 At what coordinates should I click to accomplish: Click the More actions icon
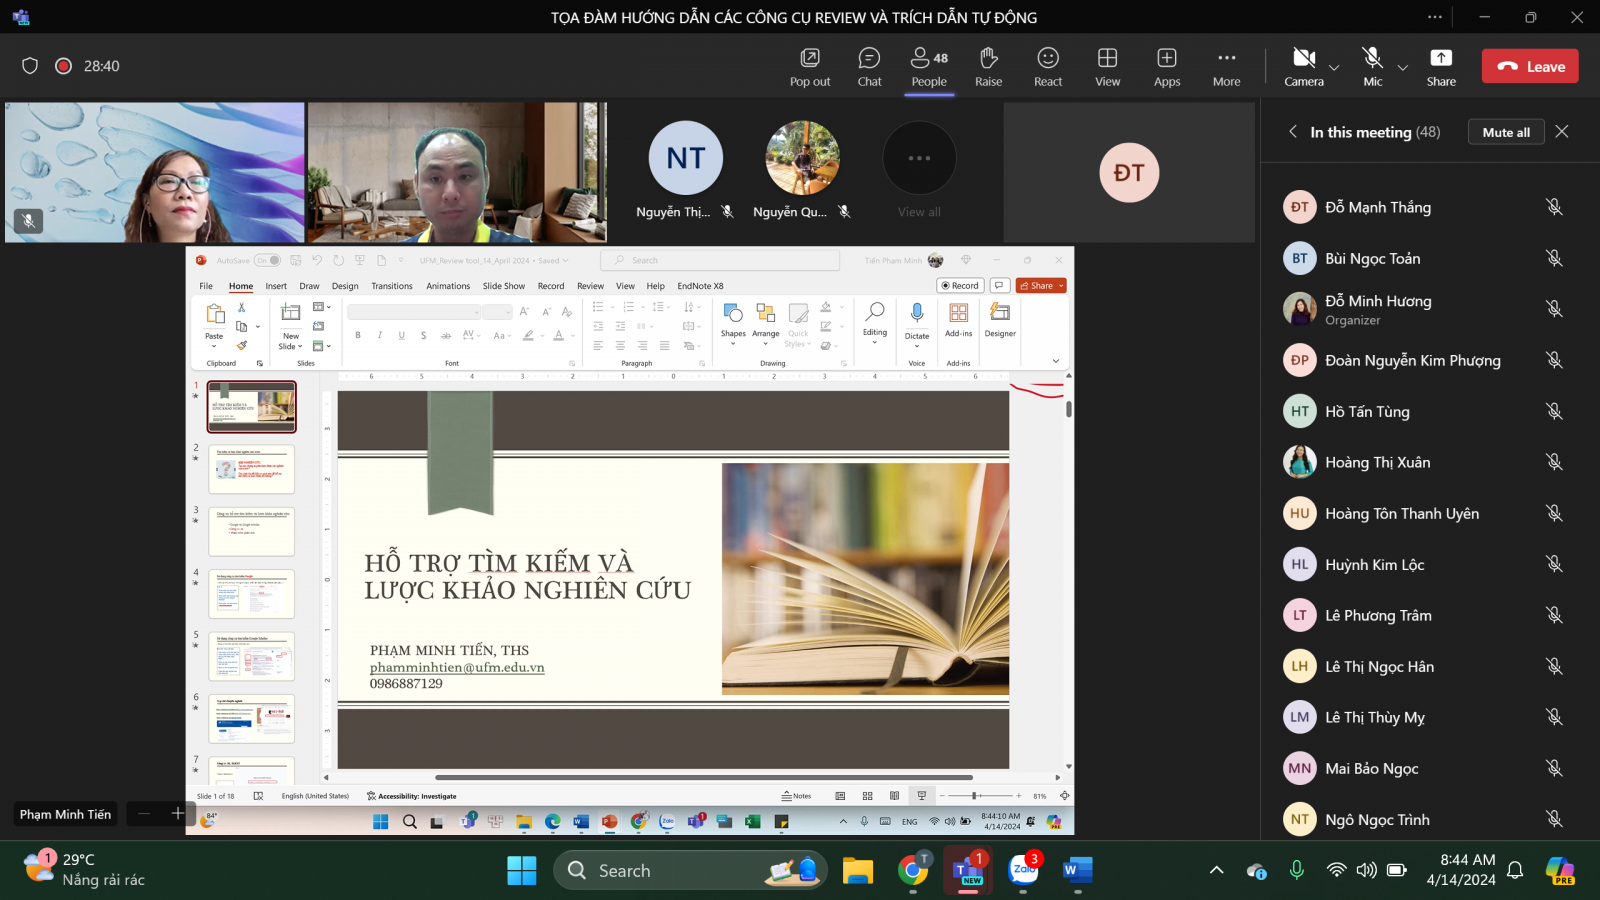(x=1226, y=66)
